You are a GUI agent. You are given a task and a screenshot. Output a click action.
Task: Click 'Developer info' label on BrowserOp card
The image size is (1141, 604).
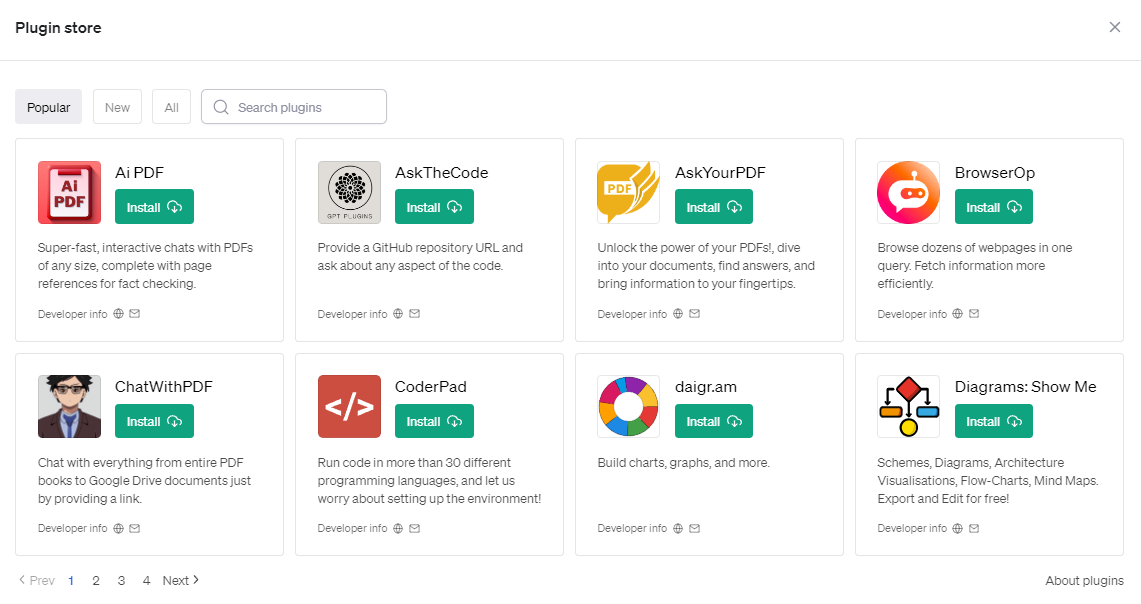pyautogui.click(x=912, y=314)
